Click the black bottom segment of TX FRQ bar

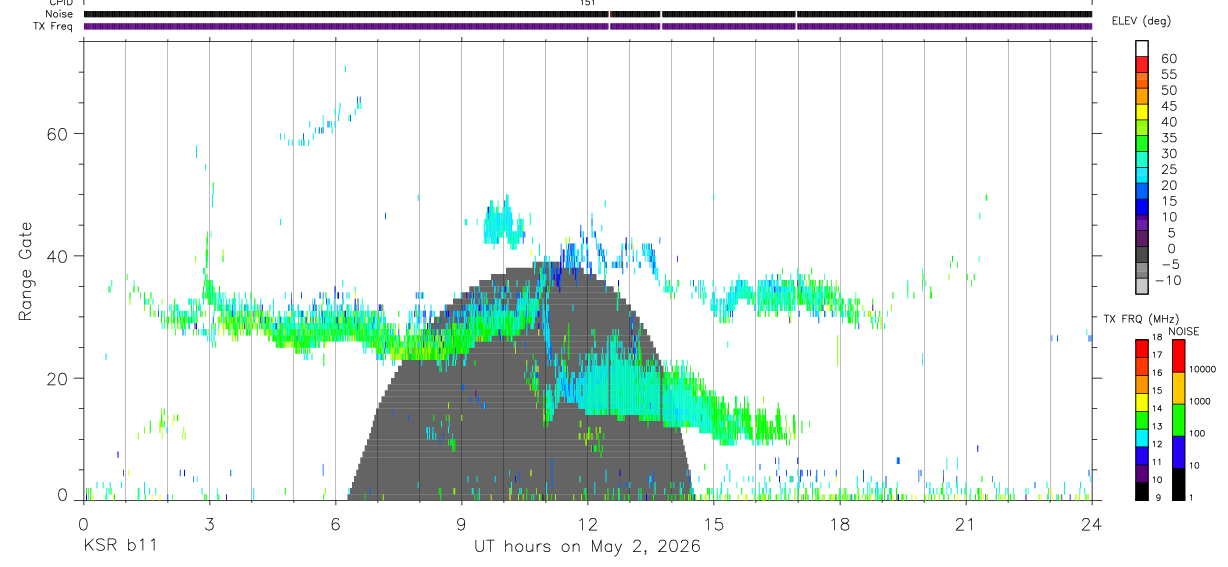click(x=1142, y=491)
